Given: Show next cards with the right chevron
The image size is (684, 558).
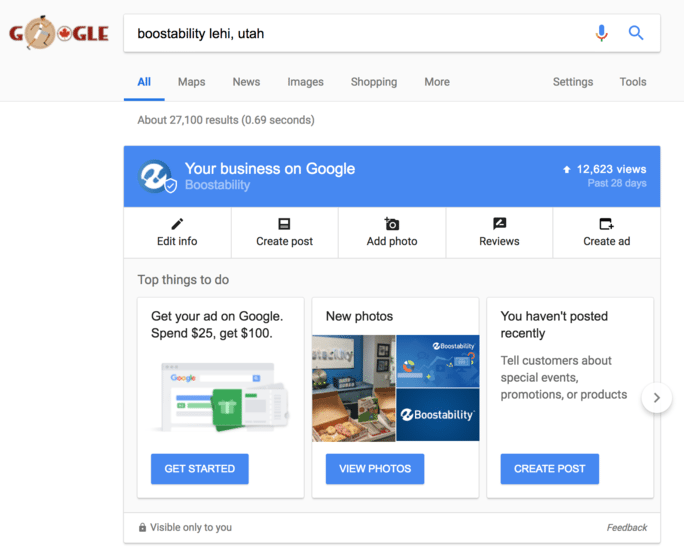Looking at the screenshot, I should (657, 397).
